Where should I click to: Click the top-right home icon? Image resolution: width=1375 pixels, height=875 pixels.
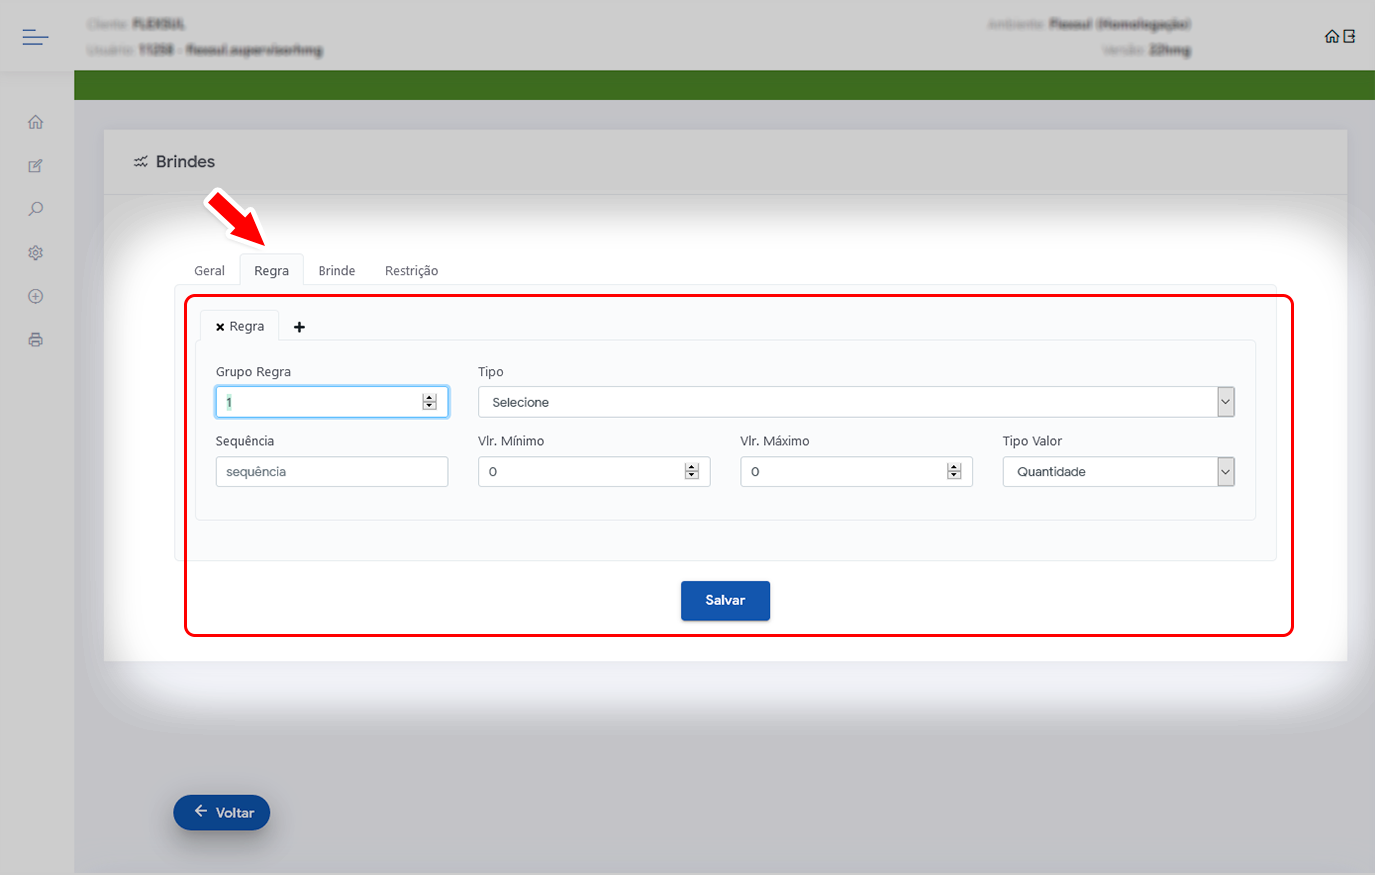pyautogui.click(x=1331, y=37)
